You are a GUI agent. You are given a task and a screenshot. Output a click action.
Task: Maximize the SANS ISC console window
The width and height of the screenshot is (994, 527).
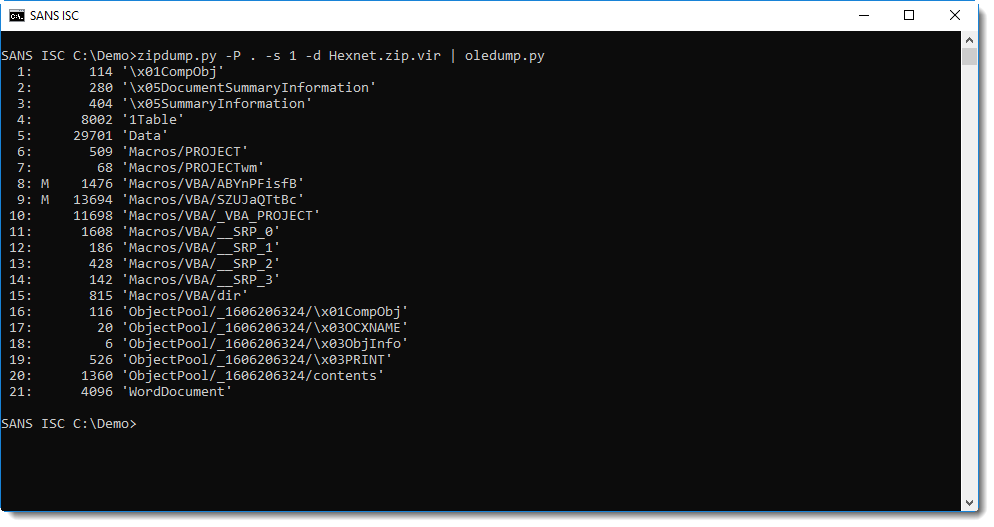(908, 15)
